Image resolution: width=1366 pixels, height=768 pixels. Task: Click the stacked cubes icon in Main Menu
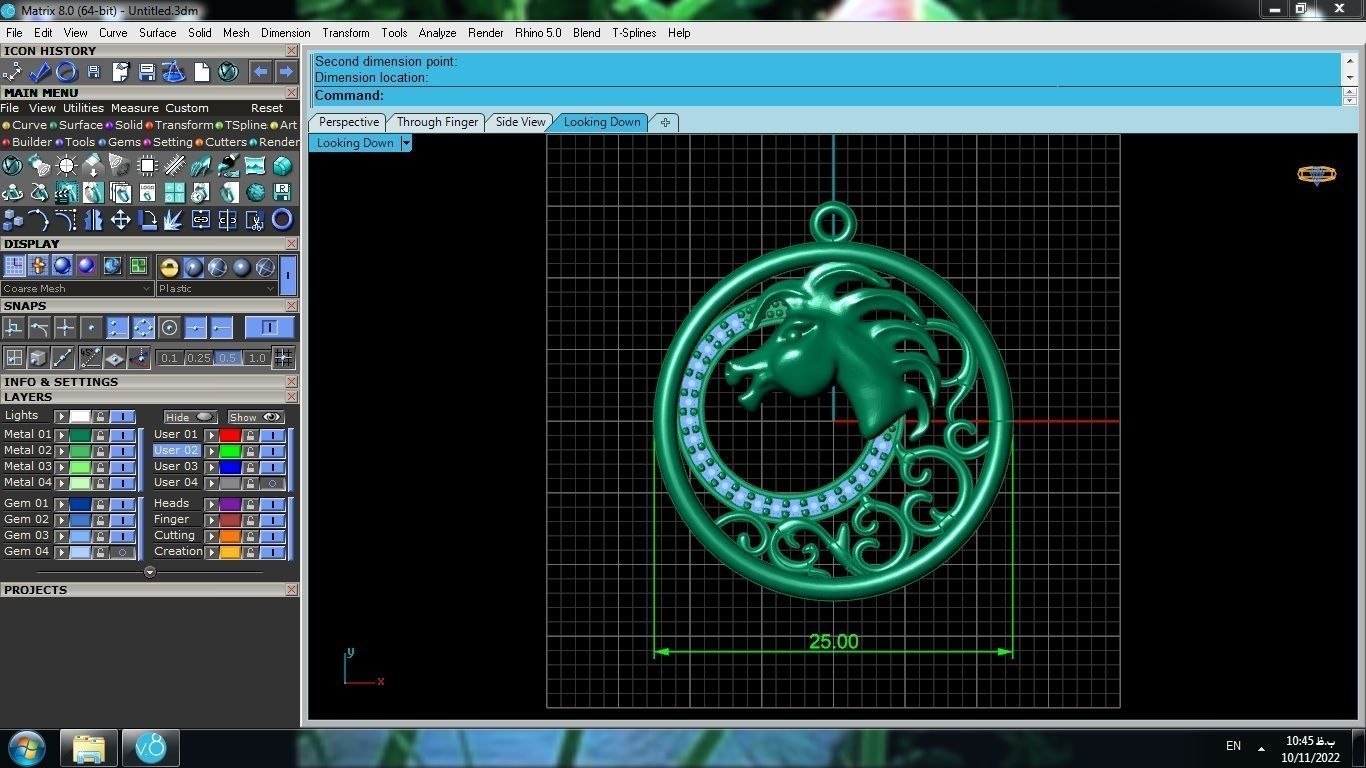[13, 219]
